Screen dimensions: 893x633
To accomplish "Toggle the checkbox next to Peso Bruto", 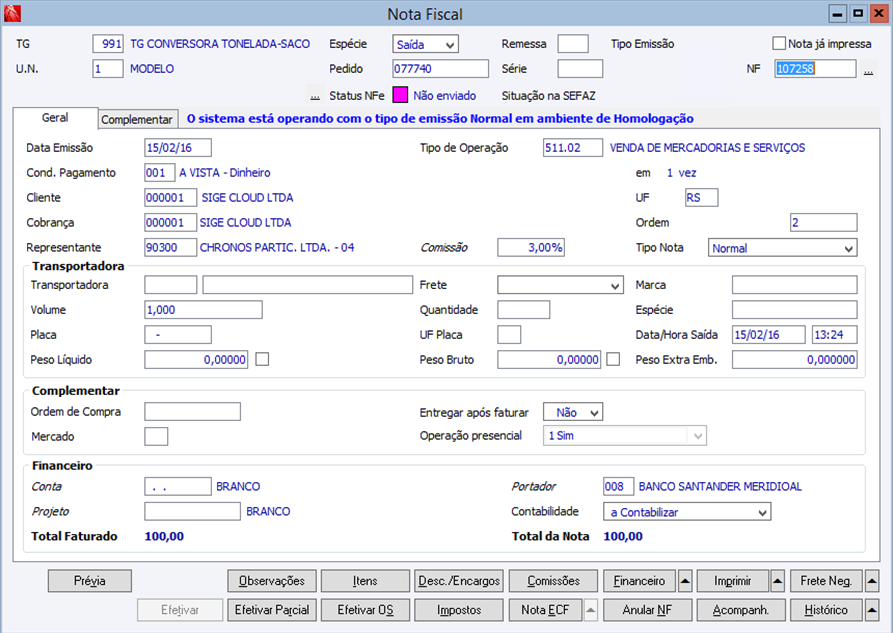I will pyautogui.click(x=613, y=359).
